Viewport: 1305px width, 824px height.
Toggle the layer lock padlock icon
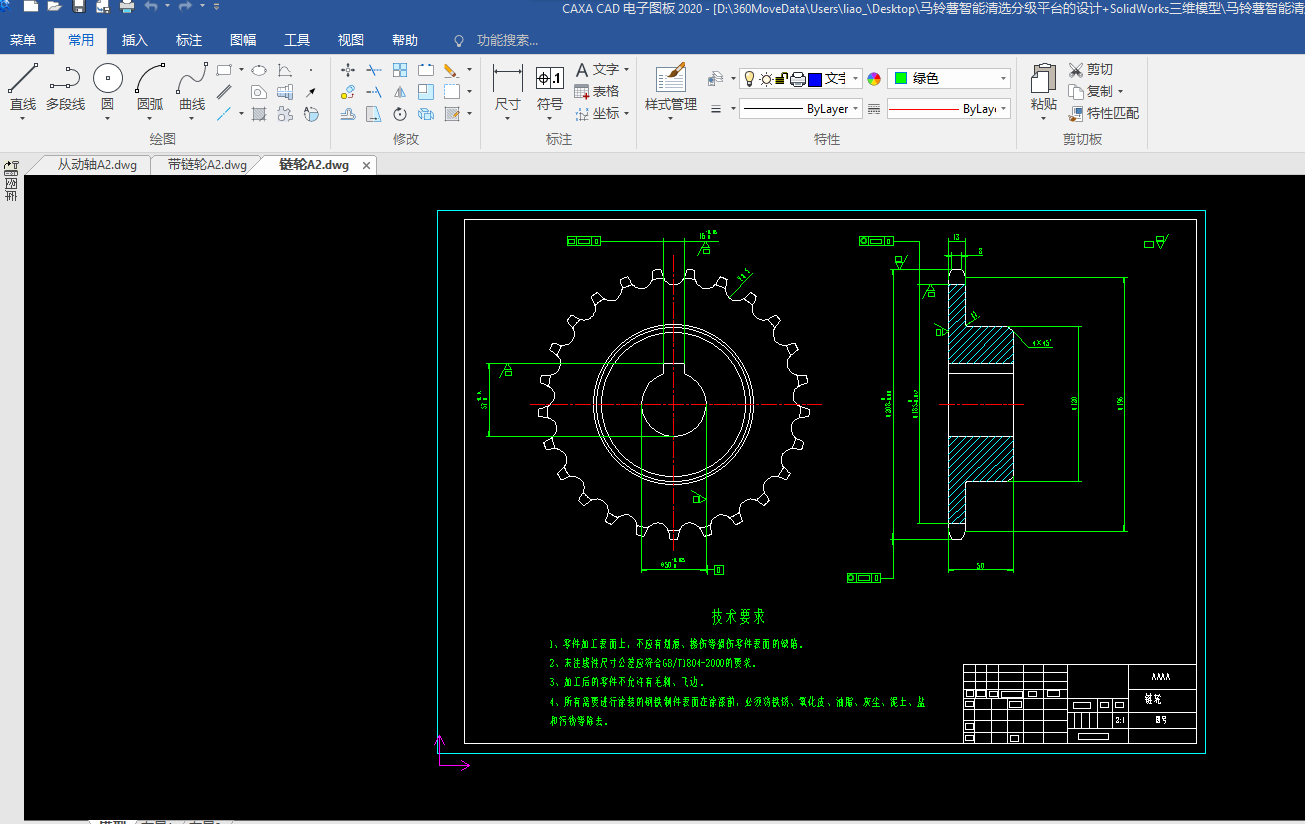[x=783, y=79]
